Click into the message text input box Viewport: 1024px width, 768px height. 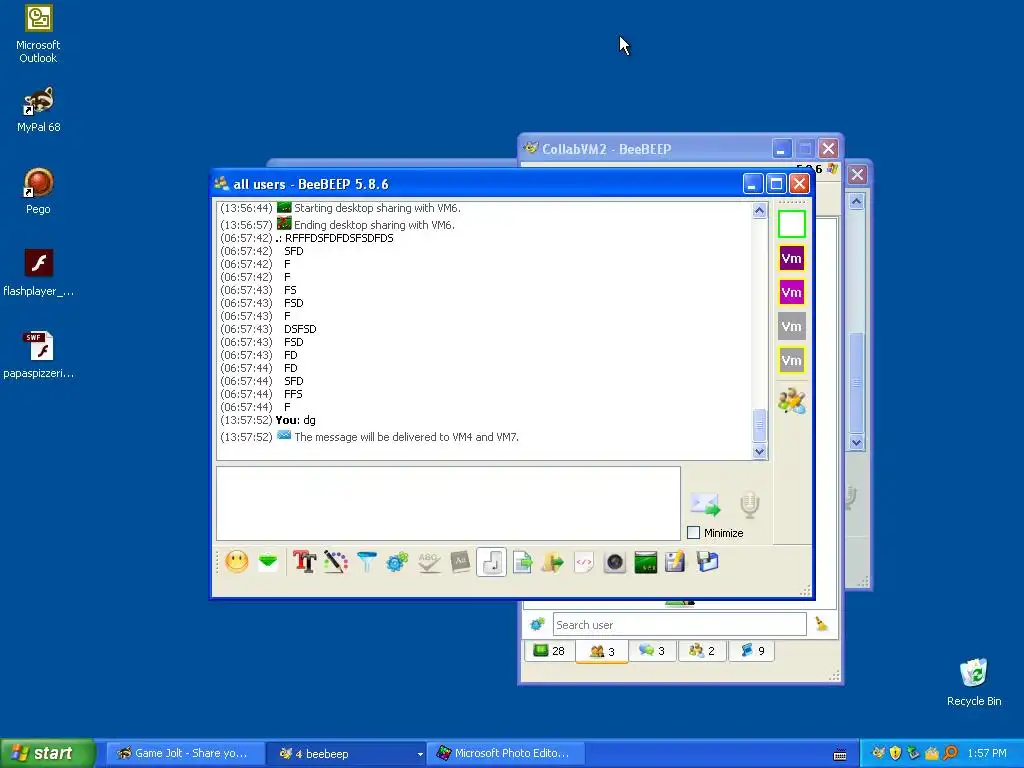(448, 504)
